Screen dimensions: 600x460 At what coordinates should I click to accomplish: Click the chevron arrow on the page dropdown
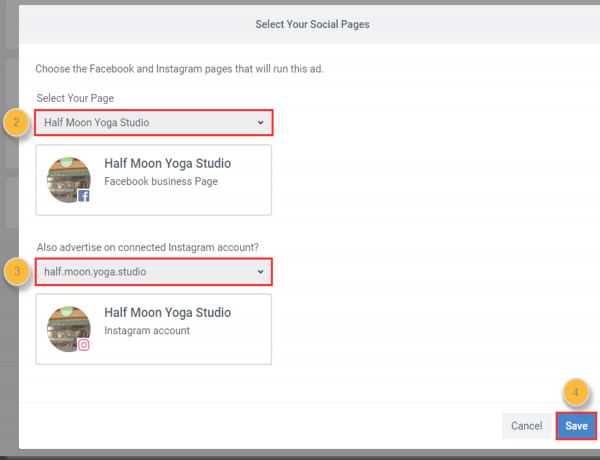click(x=261, y=123)
